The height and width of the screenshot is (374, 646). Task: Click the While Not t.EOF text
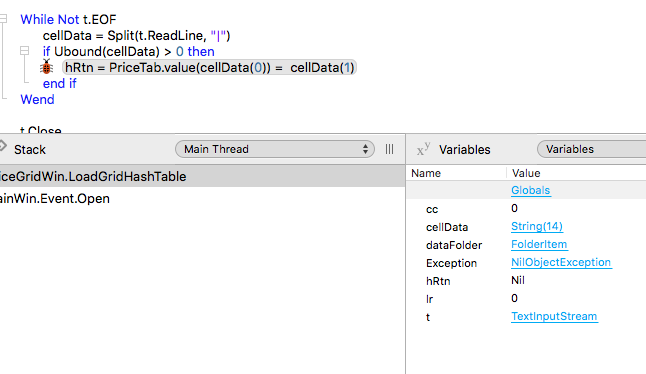68,19
